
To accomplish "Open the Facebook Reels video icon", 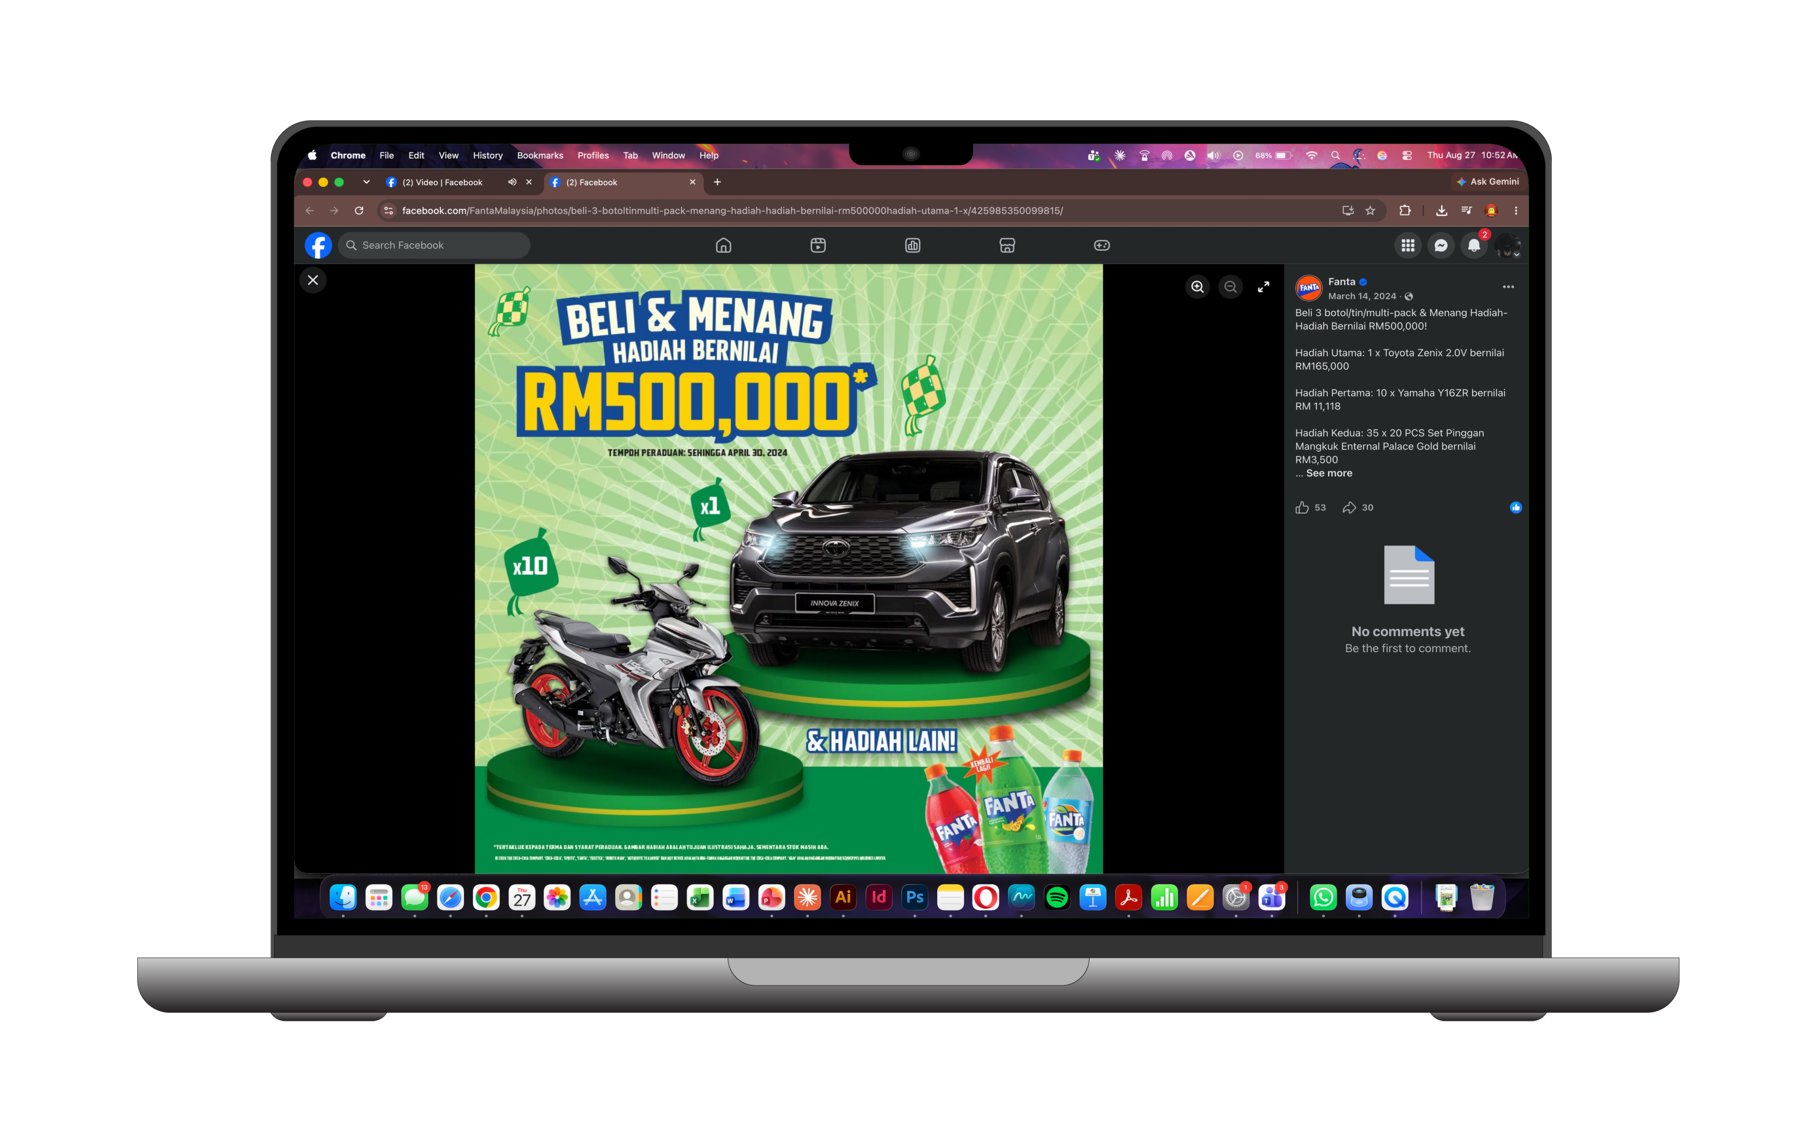I will [818, 245].
